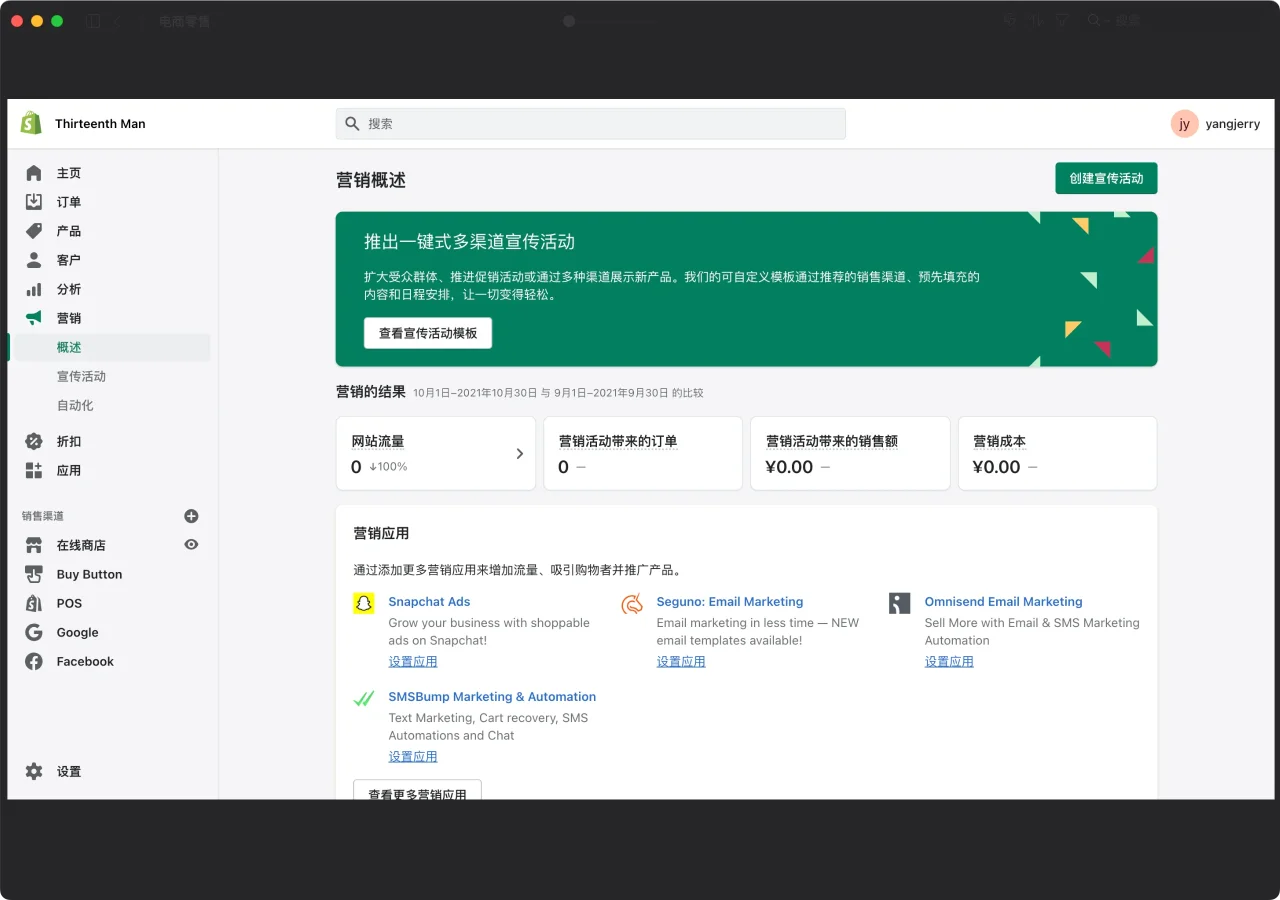The width and height of the screenshot is (1280, 900).
Task: Click 设置应用 under Seguno
Action: coord(681,661)
